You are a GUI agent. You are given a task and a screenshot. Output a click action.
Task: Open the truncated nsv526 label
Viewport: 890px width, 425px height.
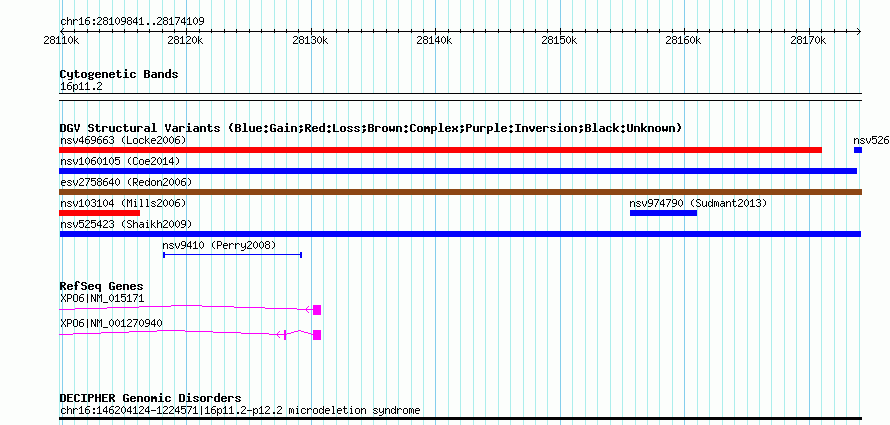(x=871, y=140)
